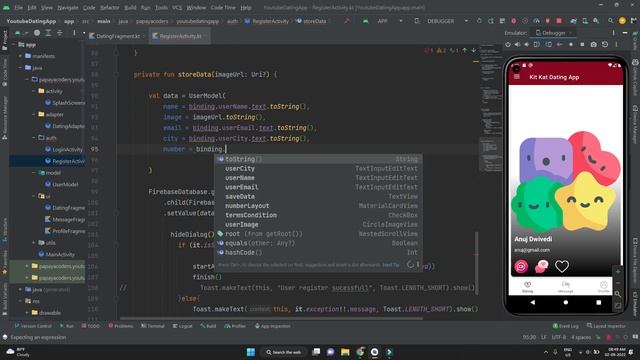Click the emulator snapshots history icon

(x=605, y=44)
